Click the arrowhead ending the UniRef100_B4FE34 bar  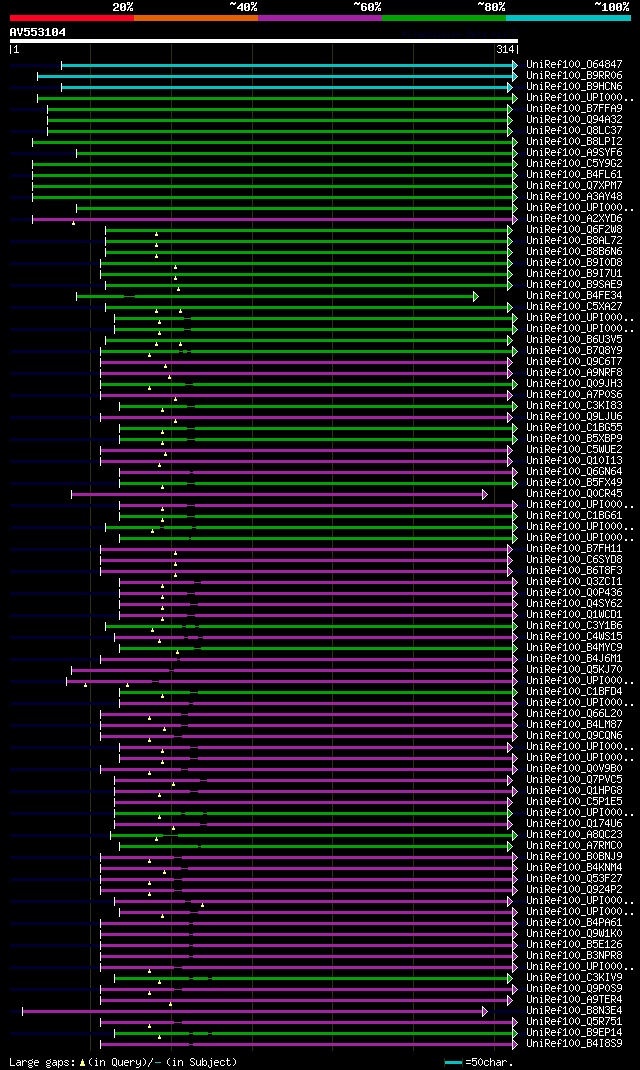pos(476,296)
